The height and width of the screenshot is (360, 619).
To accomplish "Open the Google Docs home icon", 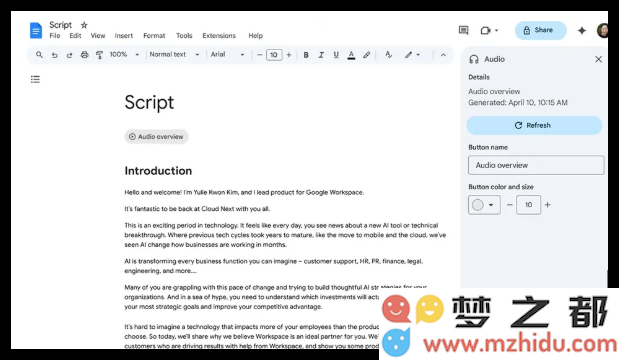I will click(x=36, y=30).
